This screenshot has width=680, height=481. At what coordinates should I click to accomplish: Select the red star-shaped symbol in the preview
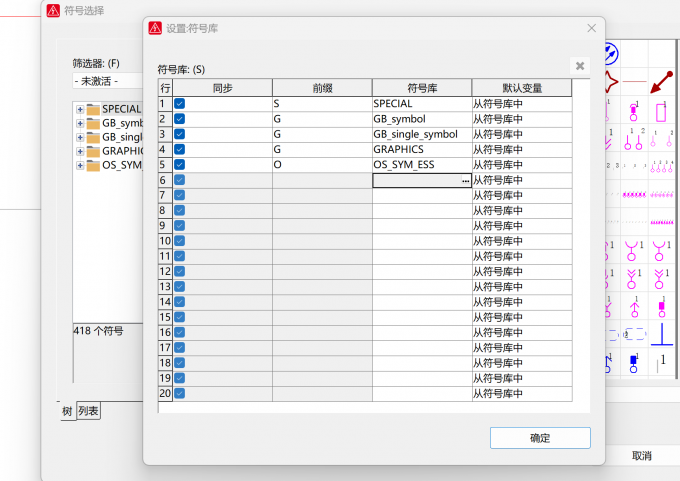[610, 82]
